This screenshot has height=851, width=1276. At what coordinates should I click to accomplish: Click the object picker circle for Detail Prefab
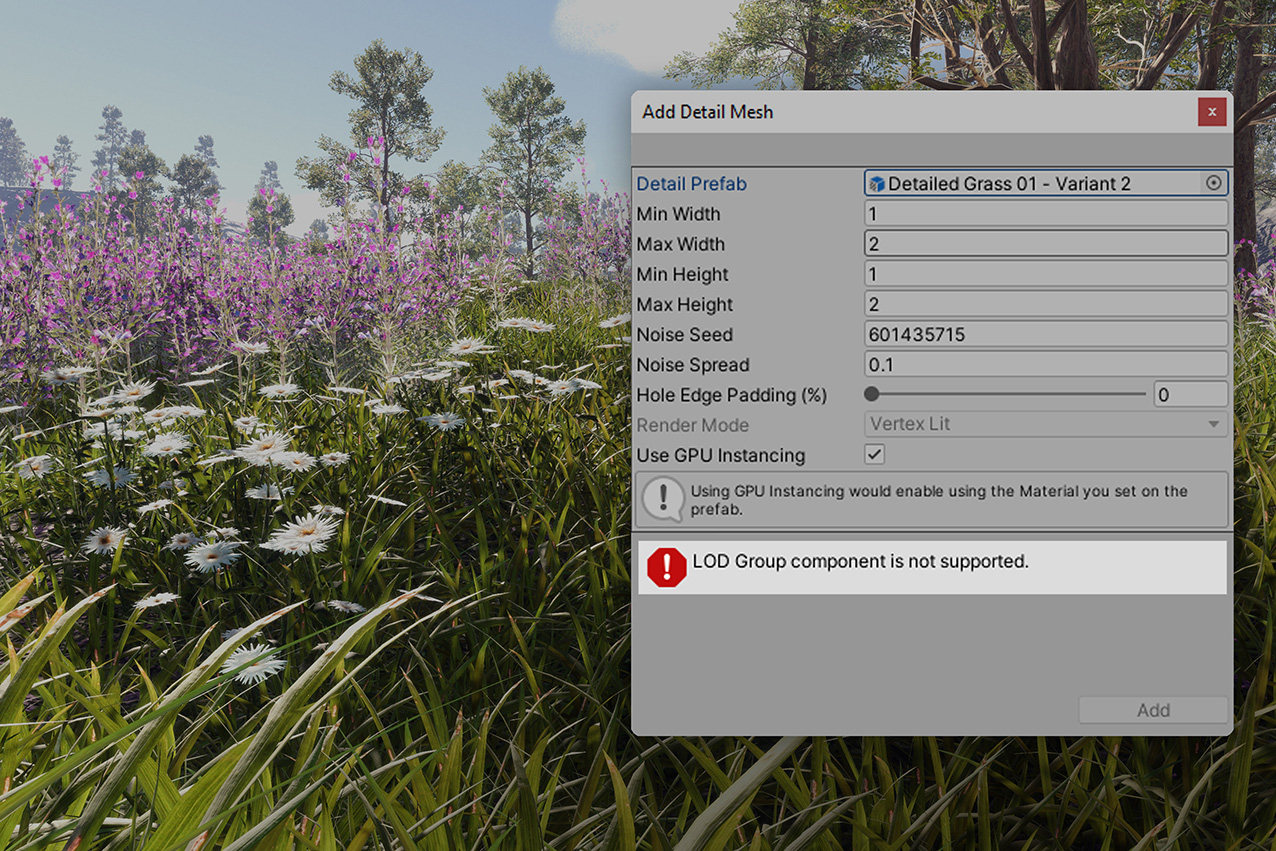[x=1213, y=183]
